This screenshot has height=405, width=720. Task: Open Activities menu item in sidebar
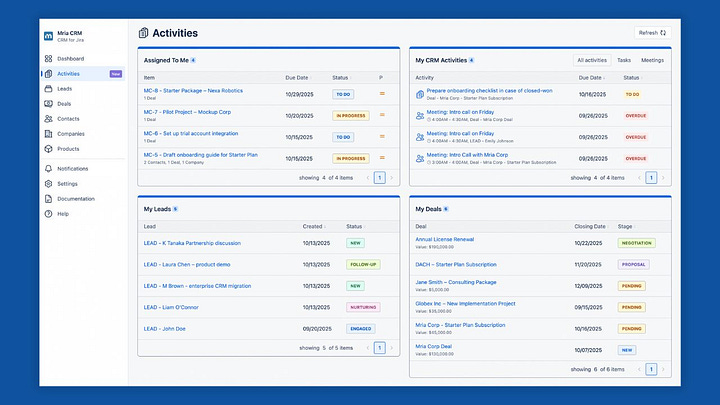click(83, 74)
